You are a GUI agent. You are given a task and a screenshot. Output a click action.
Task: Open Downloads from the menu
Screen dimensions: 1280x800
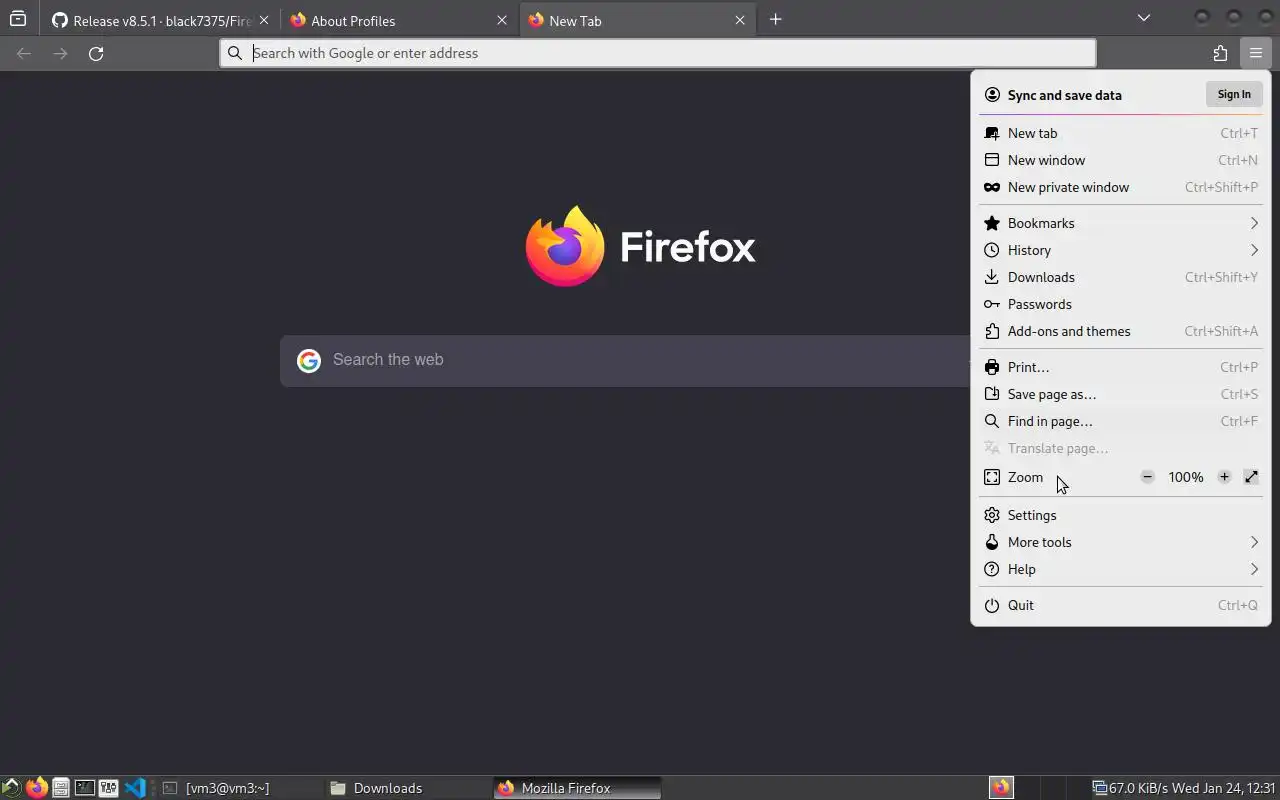pyautogui.click(x=1121, y=277)
